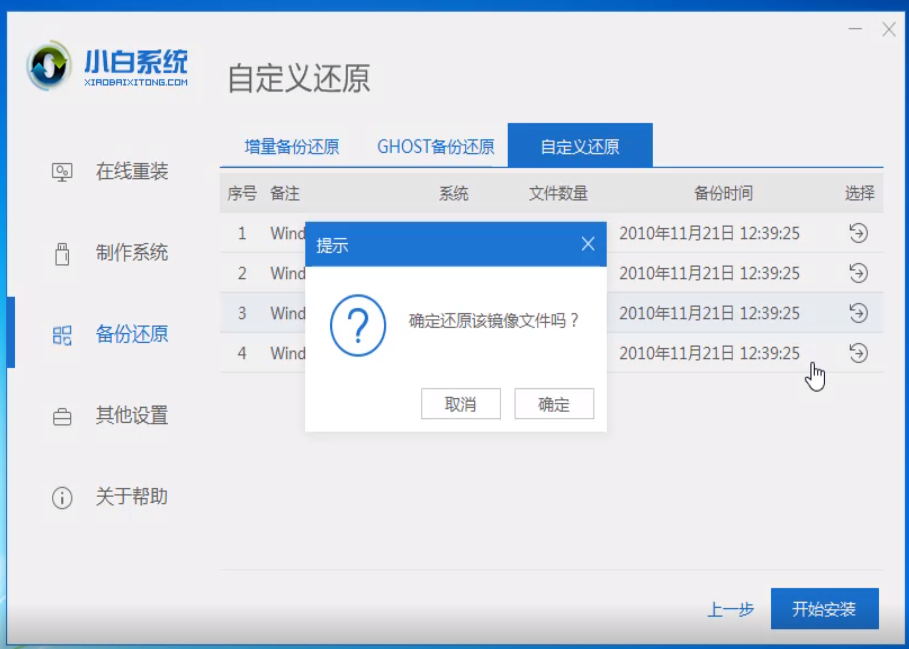Click the 其他设置 briefcase icon
The width and height of the screenshot is (909, 649).
tap(62, 416)
